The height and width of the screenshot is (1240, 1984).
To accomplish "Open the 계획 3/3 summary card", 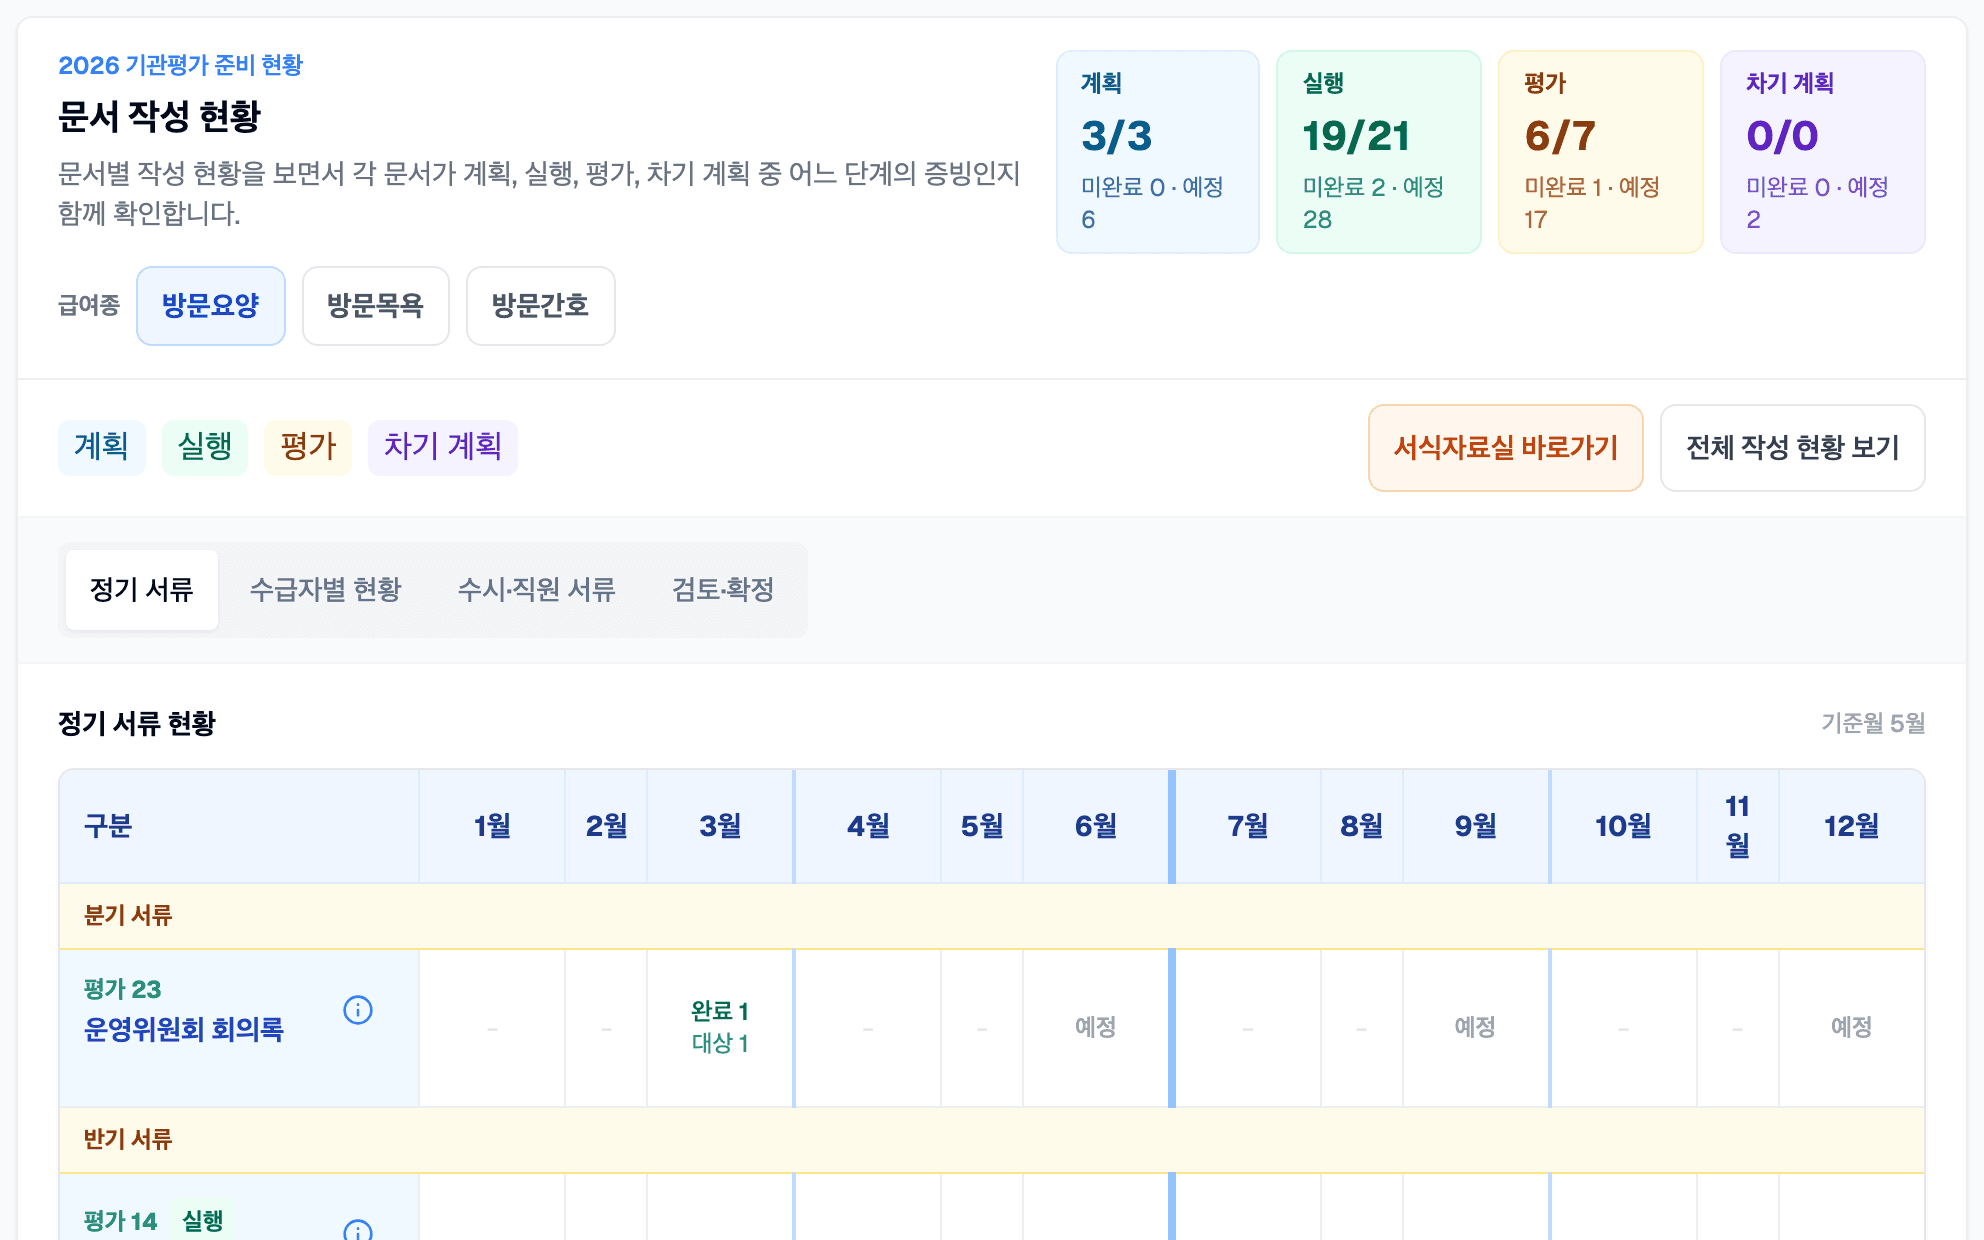I will [x=1158, y=152].
